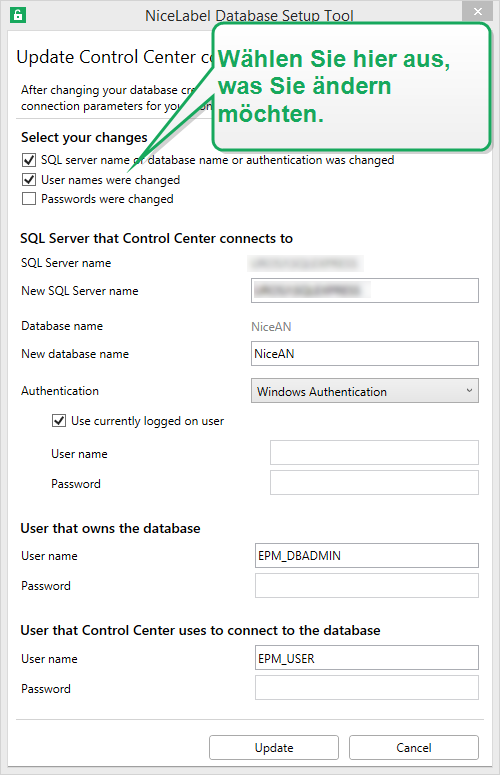Click the Cancel button
The height and width of the screenshot is (775, 500).
tap(414, 747)
